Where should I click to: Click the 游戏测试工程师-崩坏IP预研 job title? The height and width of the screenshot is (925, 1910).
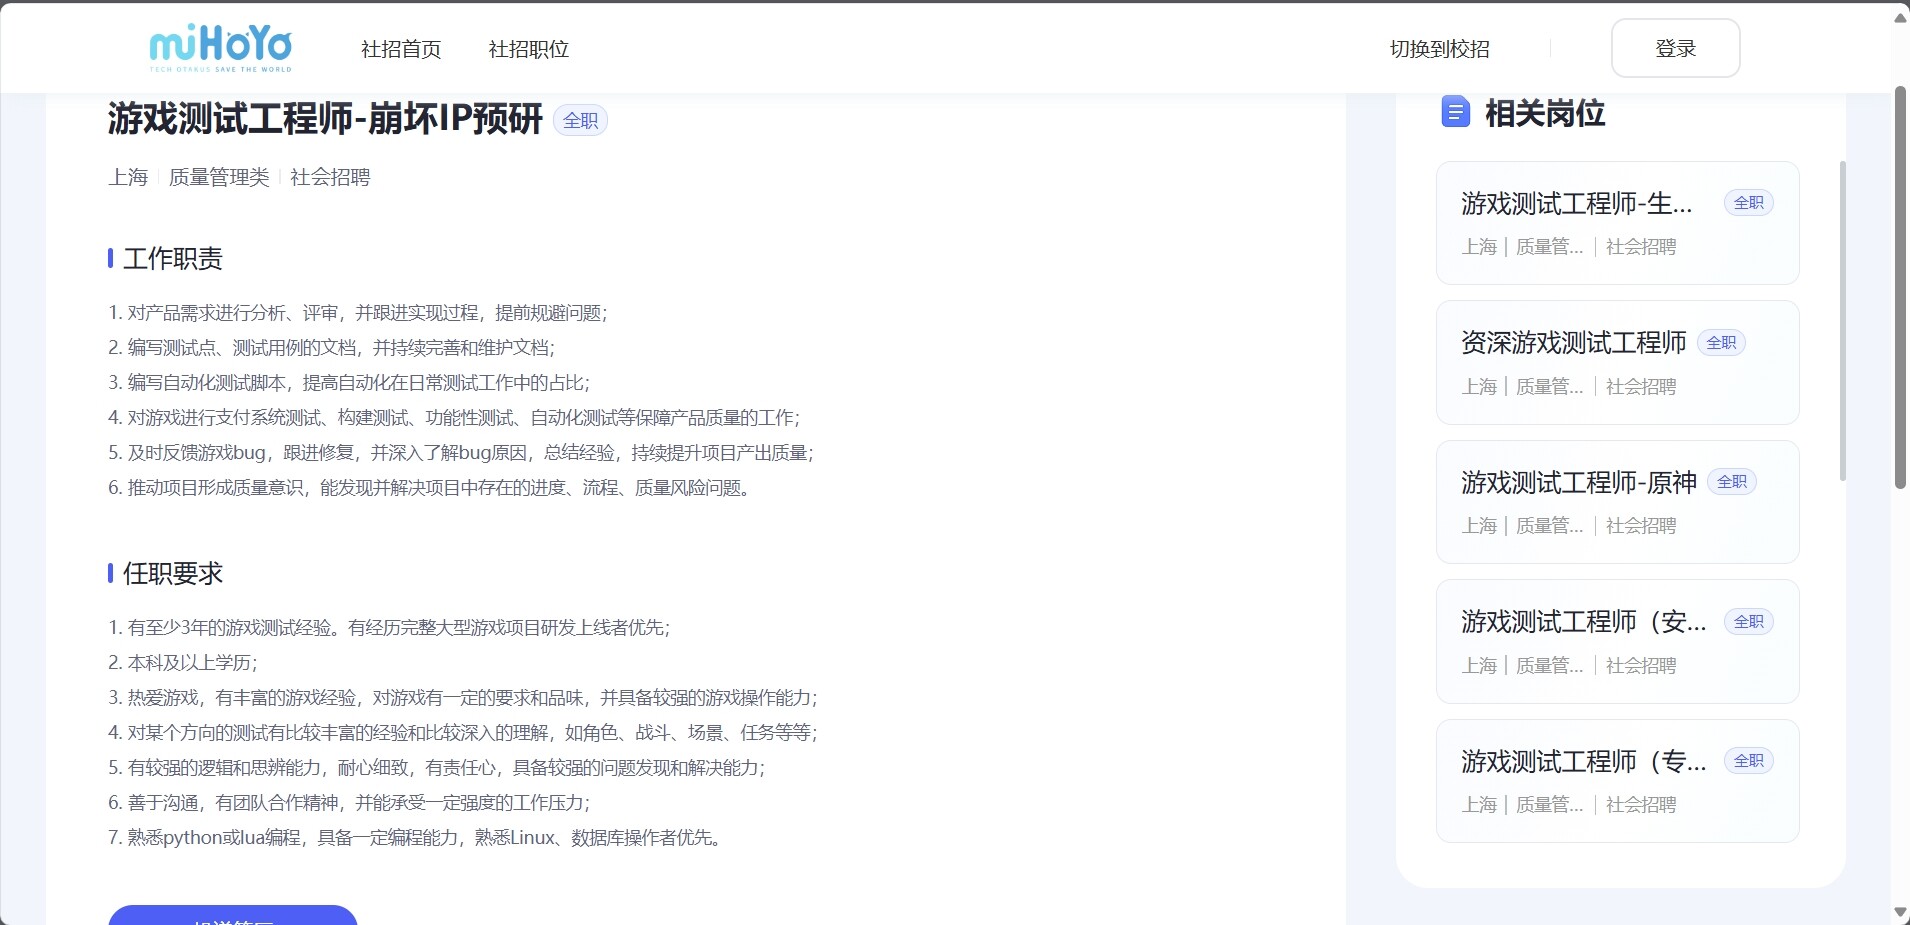(325, 119)
